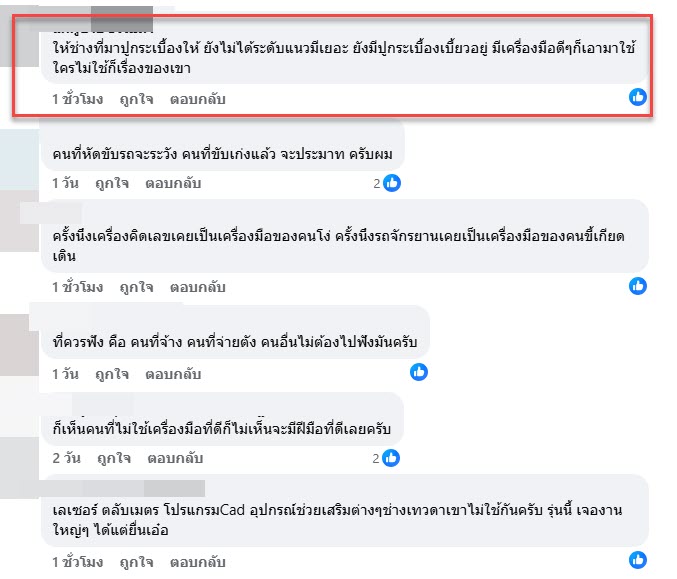Click the reaction icon on the เครื่องคิดเลข comment

click(x=637, y=286)
